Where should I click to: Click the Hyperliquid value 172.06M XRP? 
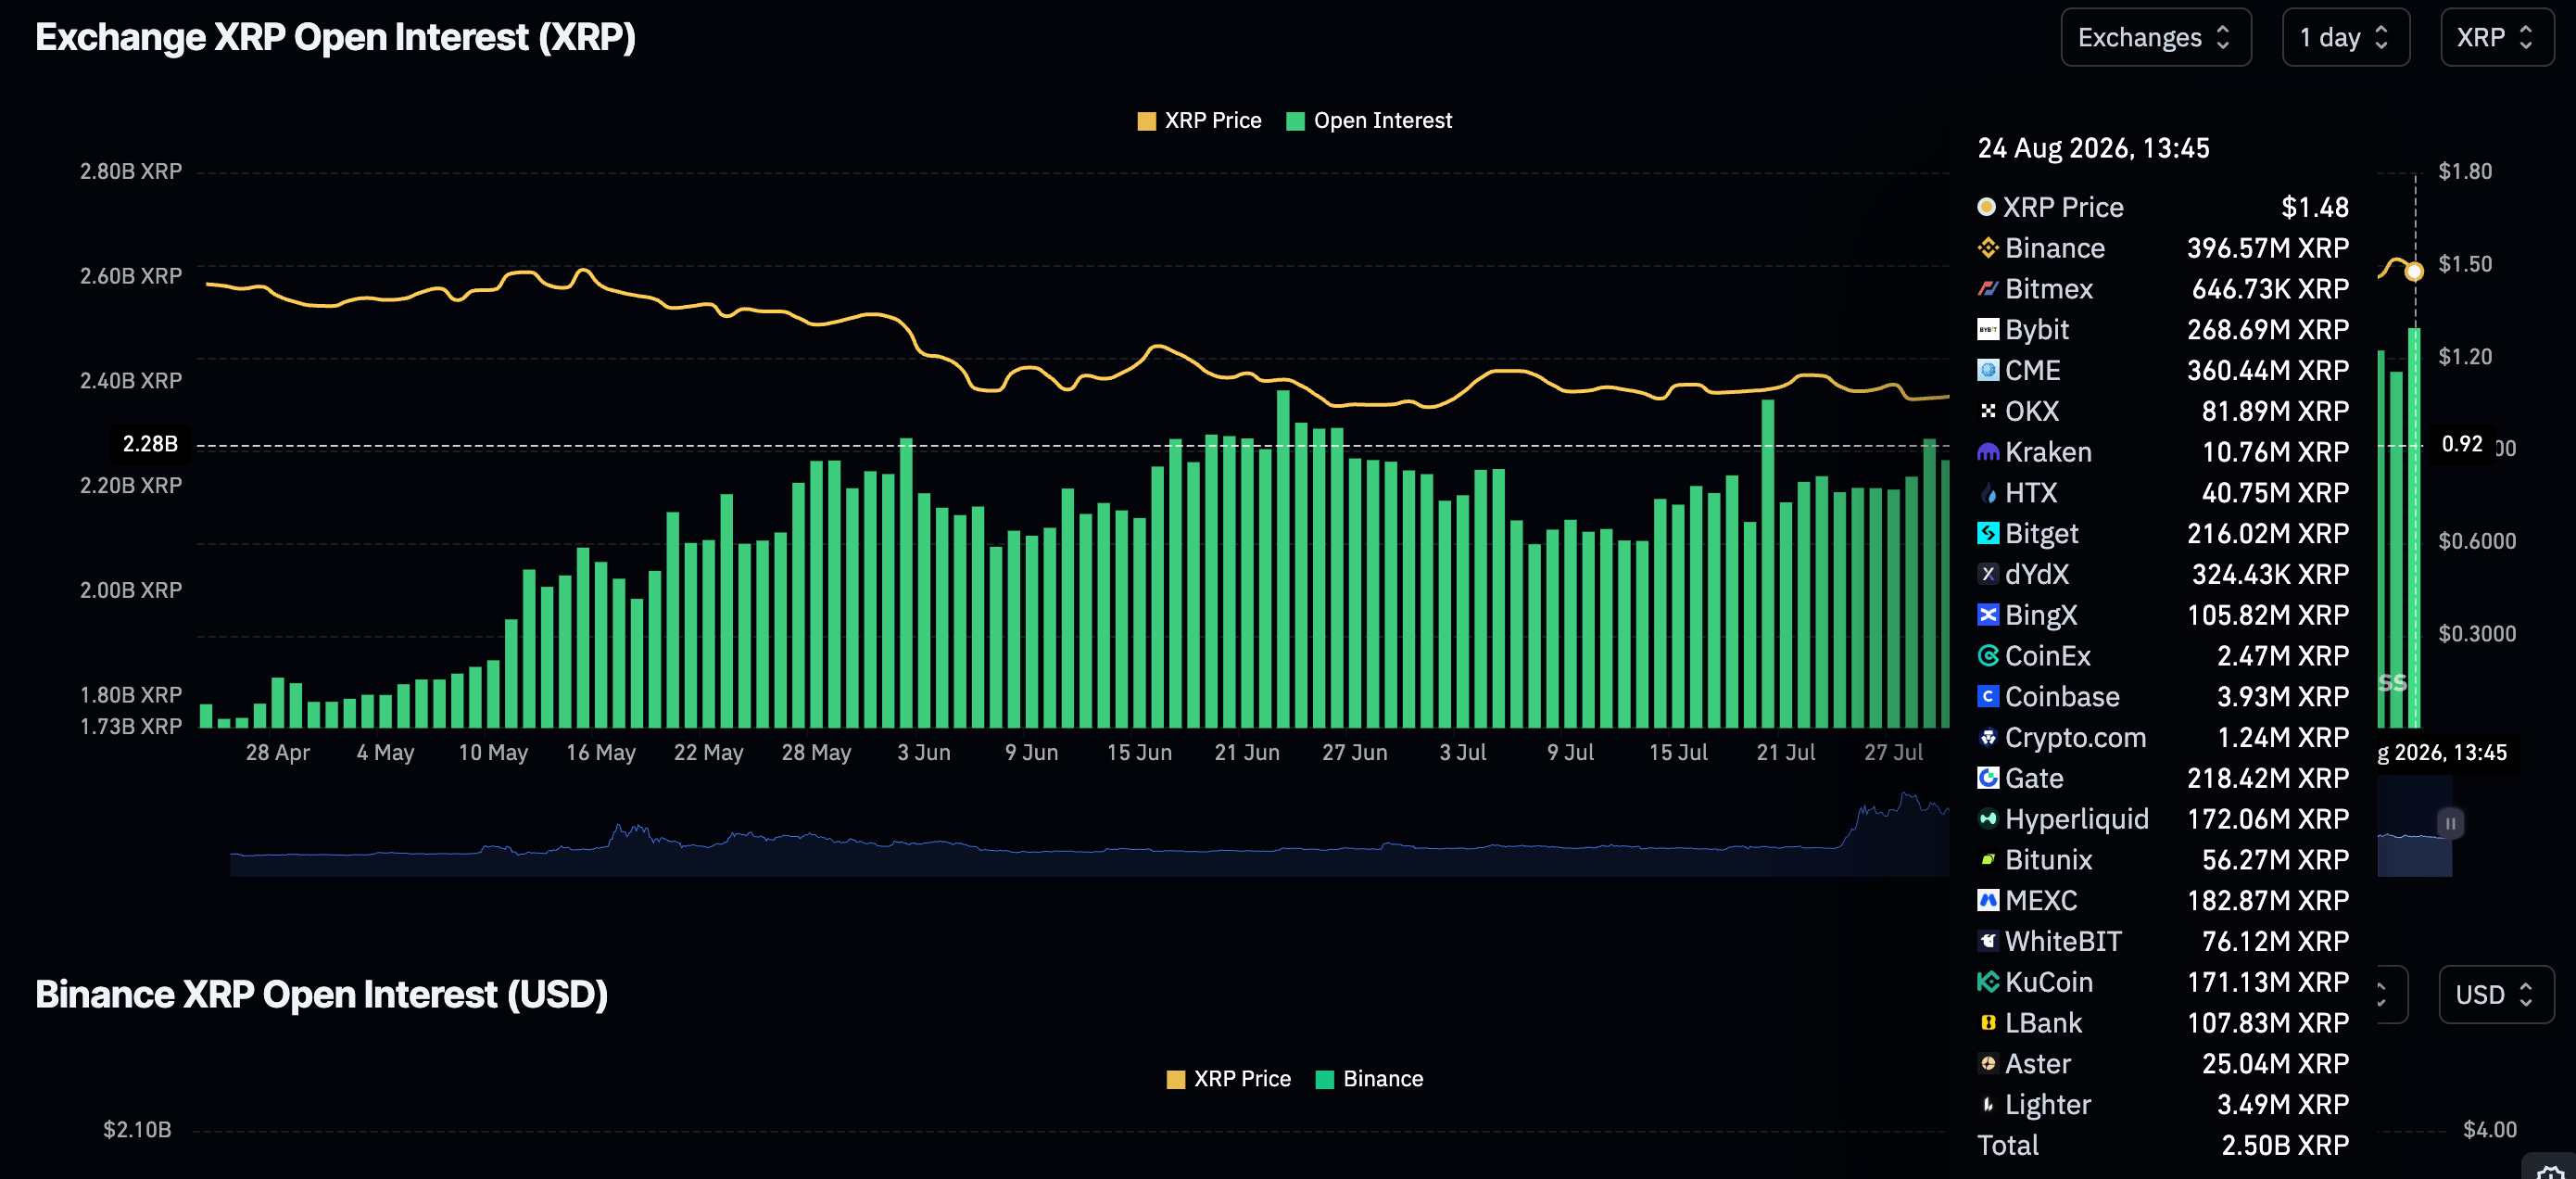coord(2267,819)
